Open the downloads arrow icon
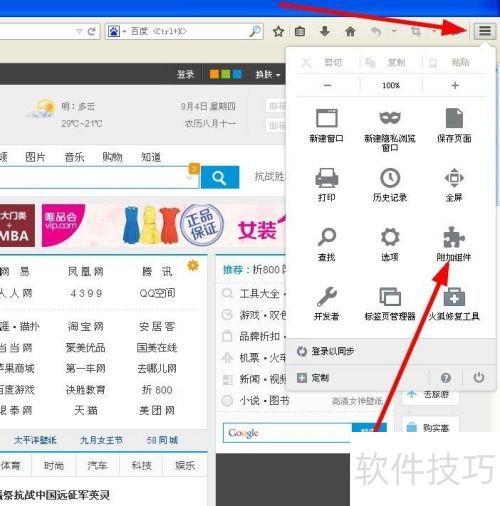 325,32
